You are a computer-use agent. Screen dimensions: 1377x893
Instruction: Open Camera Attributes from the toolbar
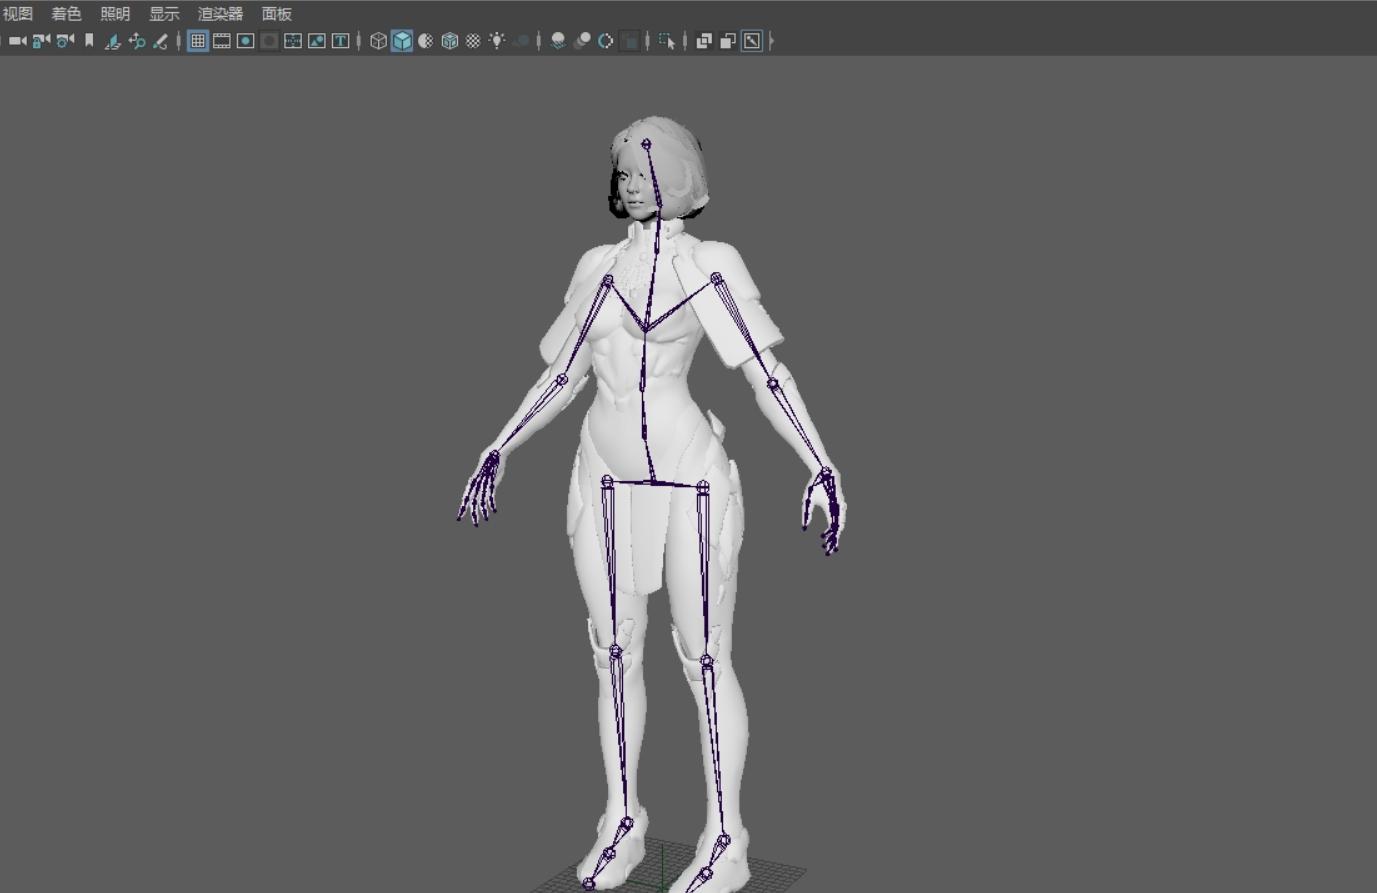pos(65,41)
